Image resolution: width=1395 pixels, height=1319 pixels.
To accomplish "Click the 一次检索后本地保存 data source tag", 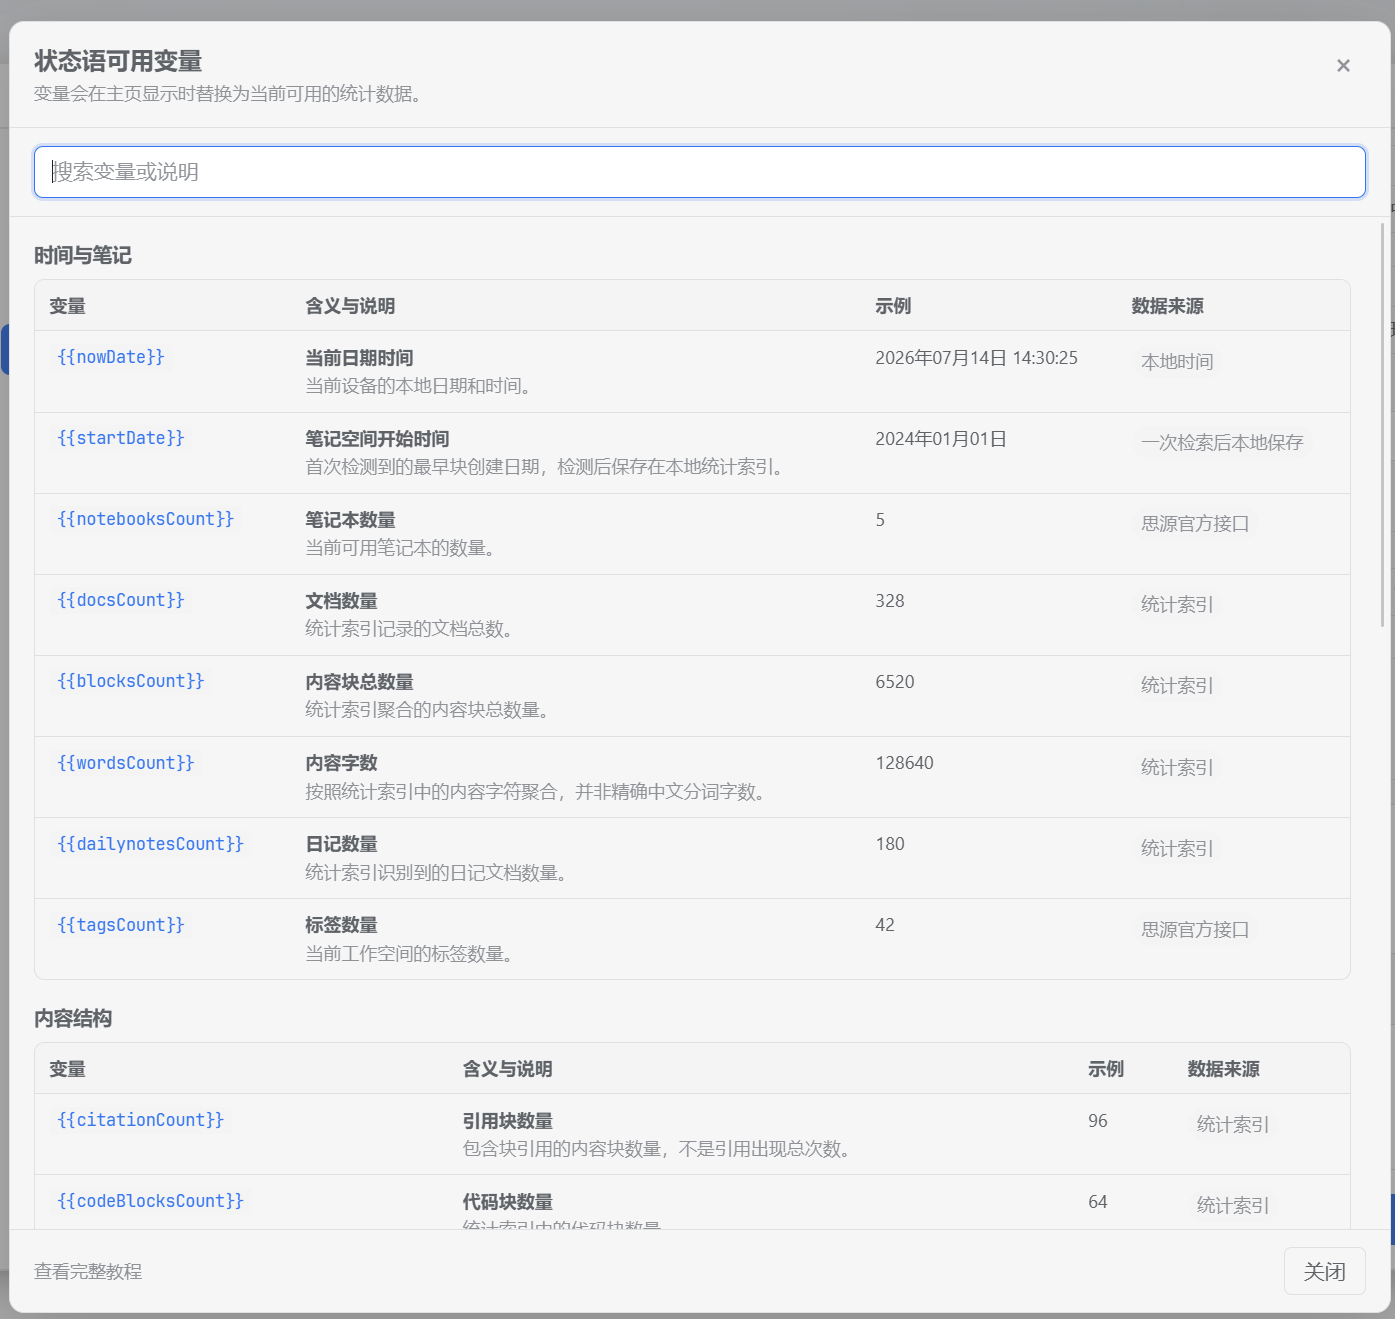I will pos(1222,443).
